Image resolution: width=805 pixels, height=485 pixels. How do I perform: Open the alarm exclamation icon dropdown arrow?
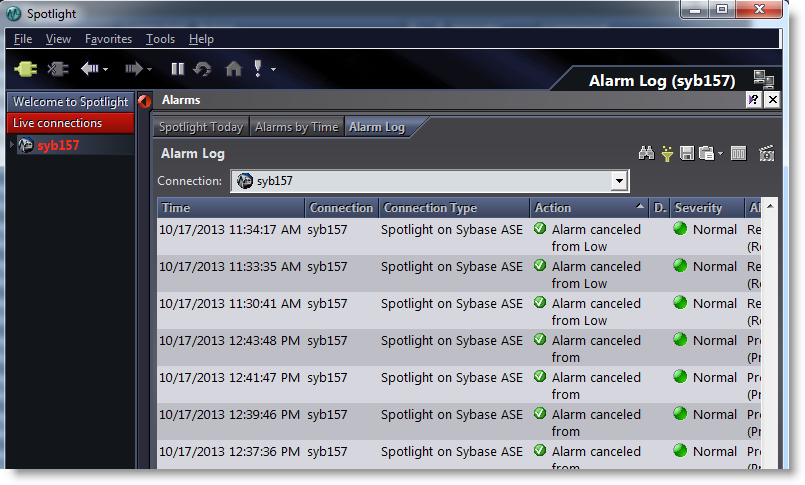(x=273, y=69)
